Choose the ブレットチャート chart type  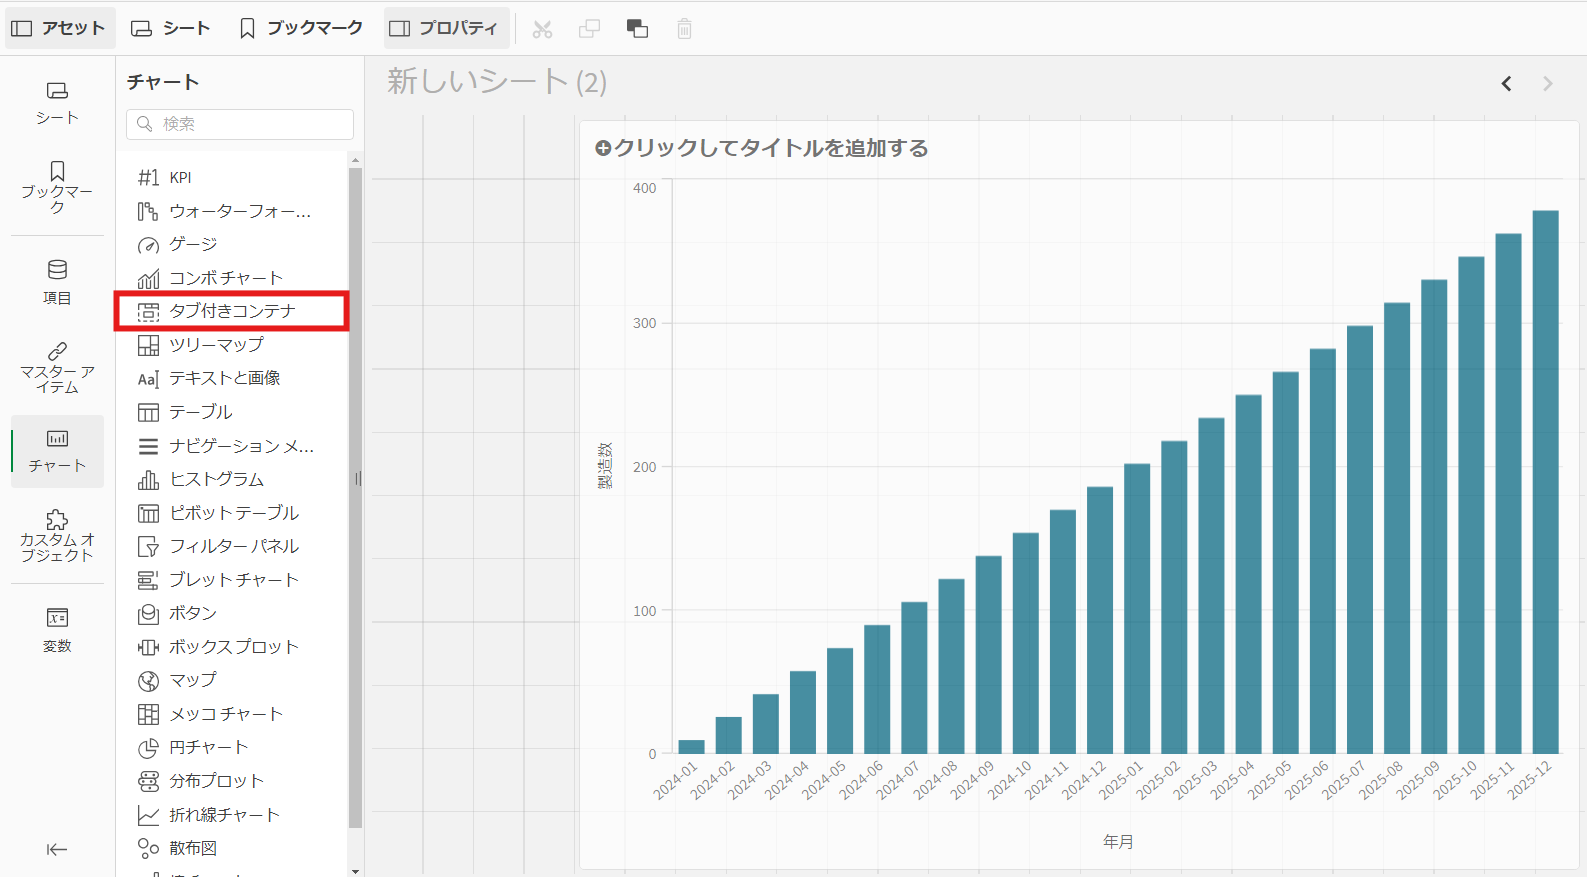tap(232, 580)
